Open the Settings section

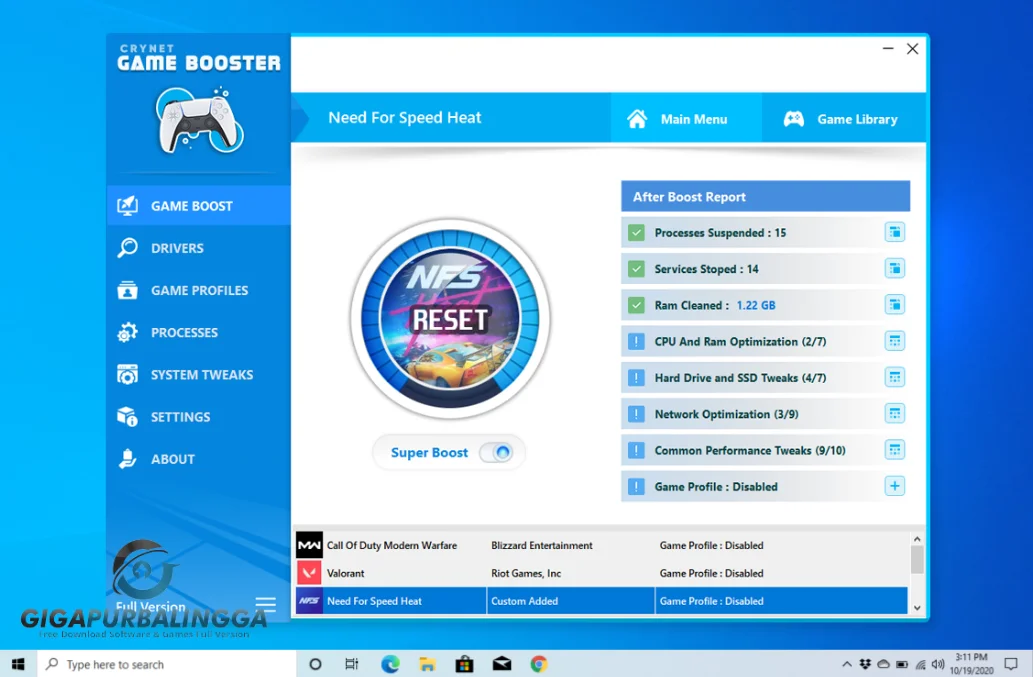(x=198, y=416)
